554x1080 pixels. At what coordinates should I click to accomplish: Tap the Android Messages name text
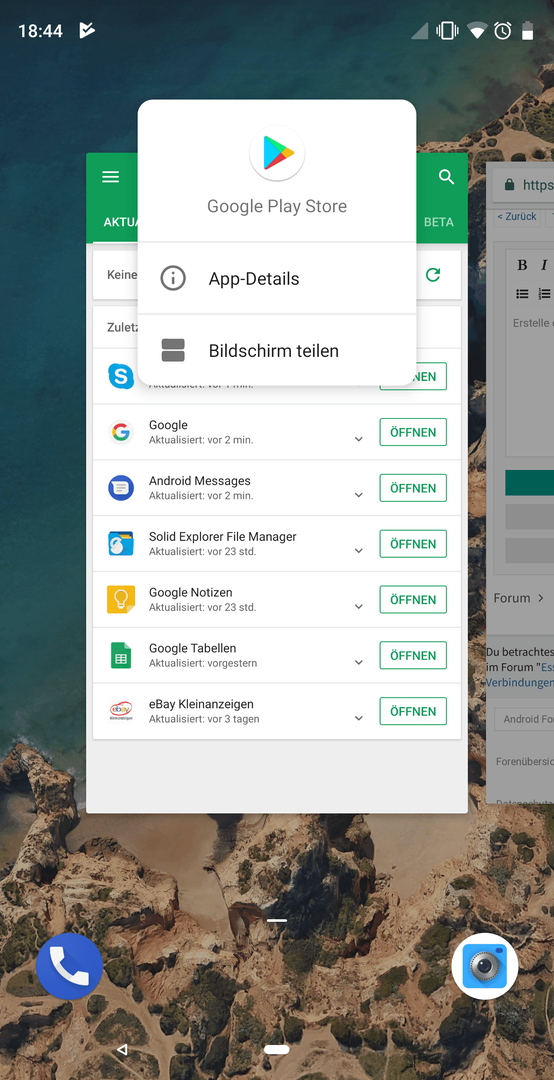200,481
